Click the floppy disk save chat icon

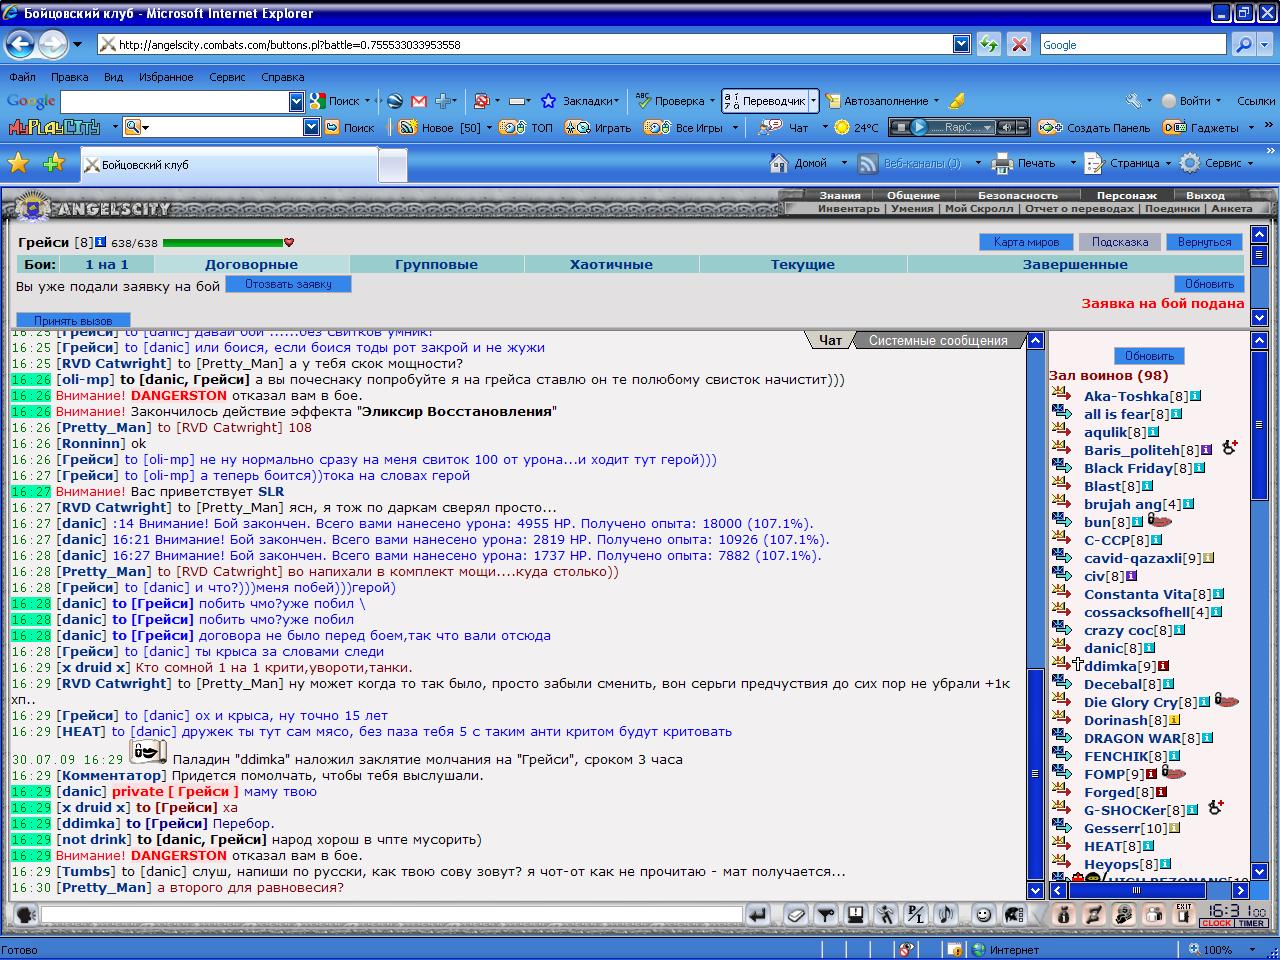pyautogui.click(x=855, y=914)
